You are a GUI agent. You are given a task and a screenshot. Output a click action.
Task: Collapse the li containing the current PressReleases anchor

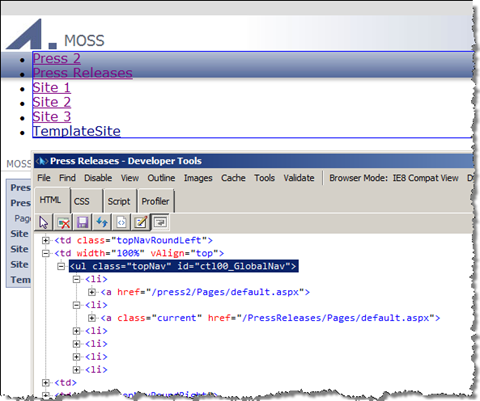[76, 305]
